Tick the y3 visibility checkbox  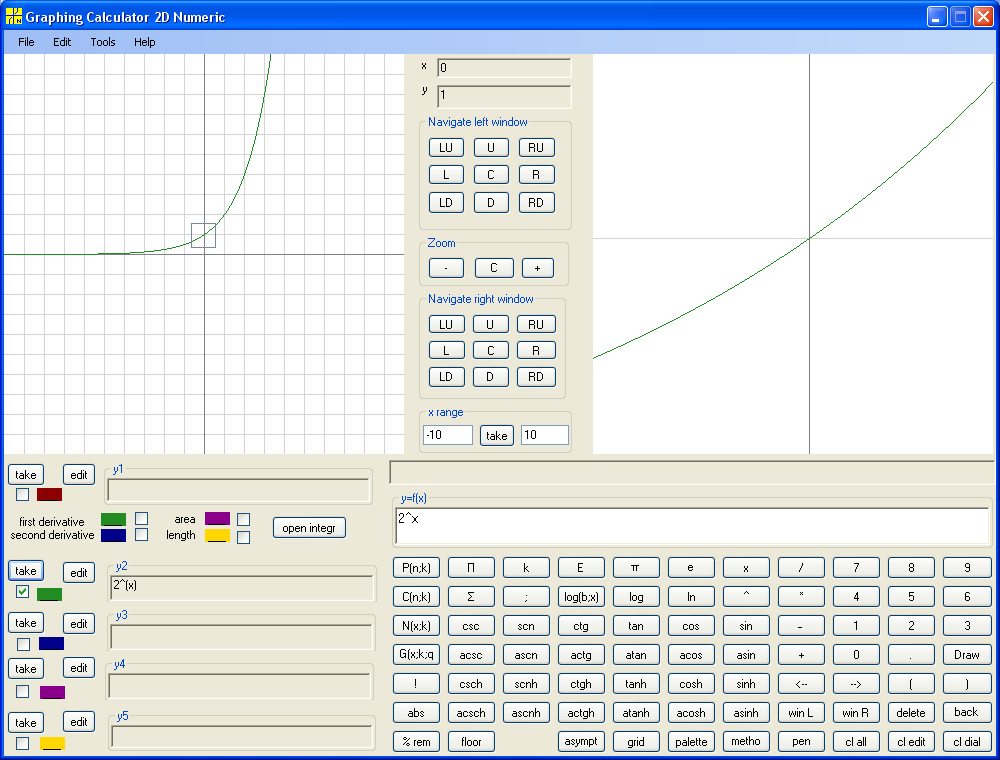pyautogui.click(x=24, y=644)
